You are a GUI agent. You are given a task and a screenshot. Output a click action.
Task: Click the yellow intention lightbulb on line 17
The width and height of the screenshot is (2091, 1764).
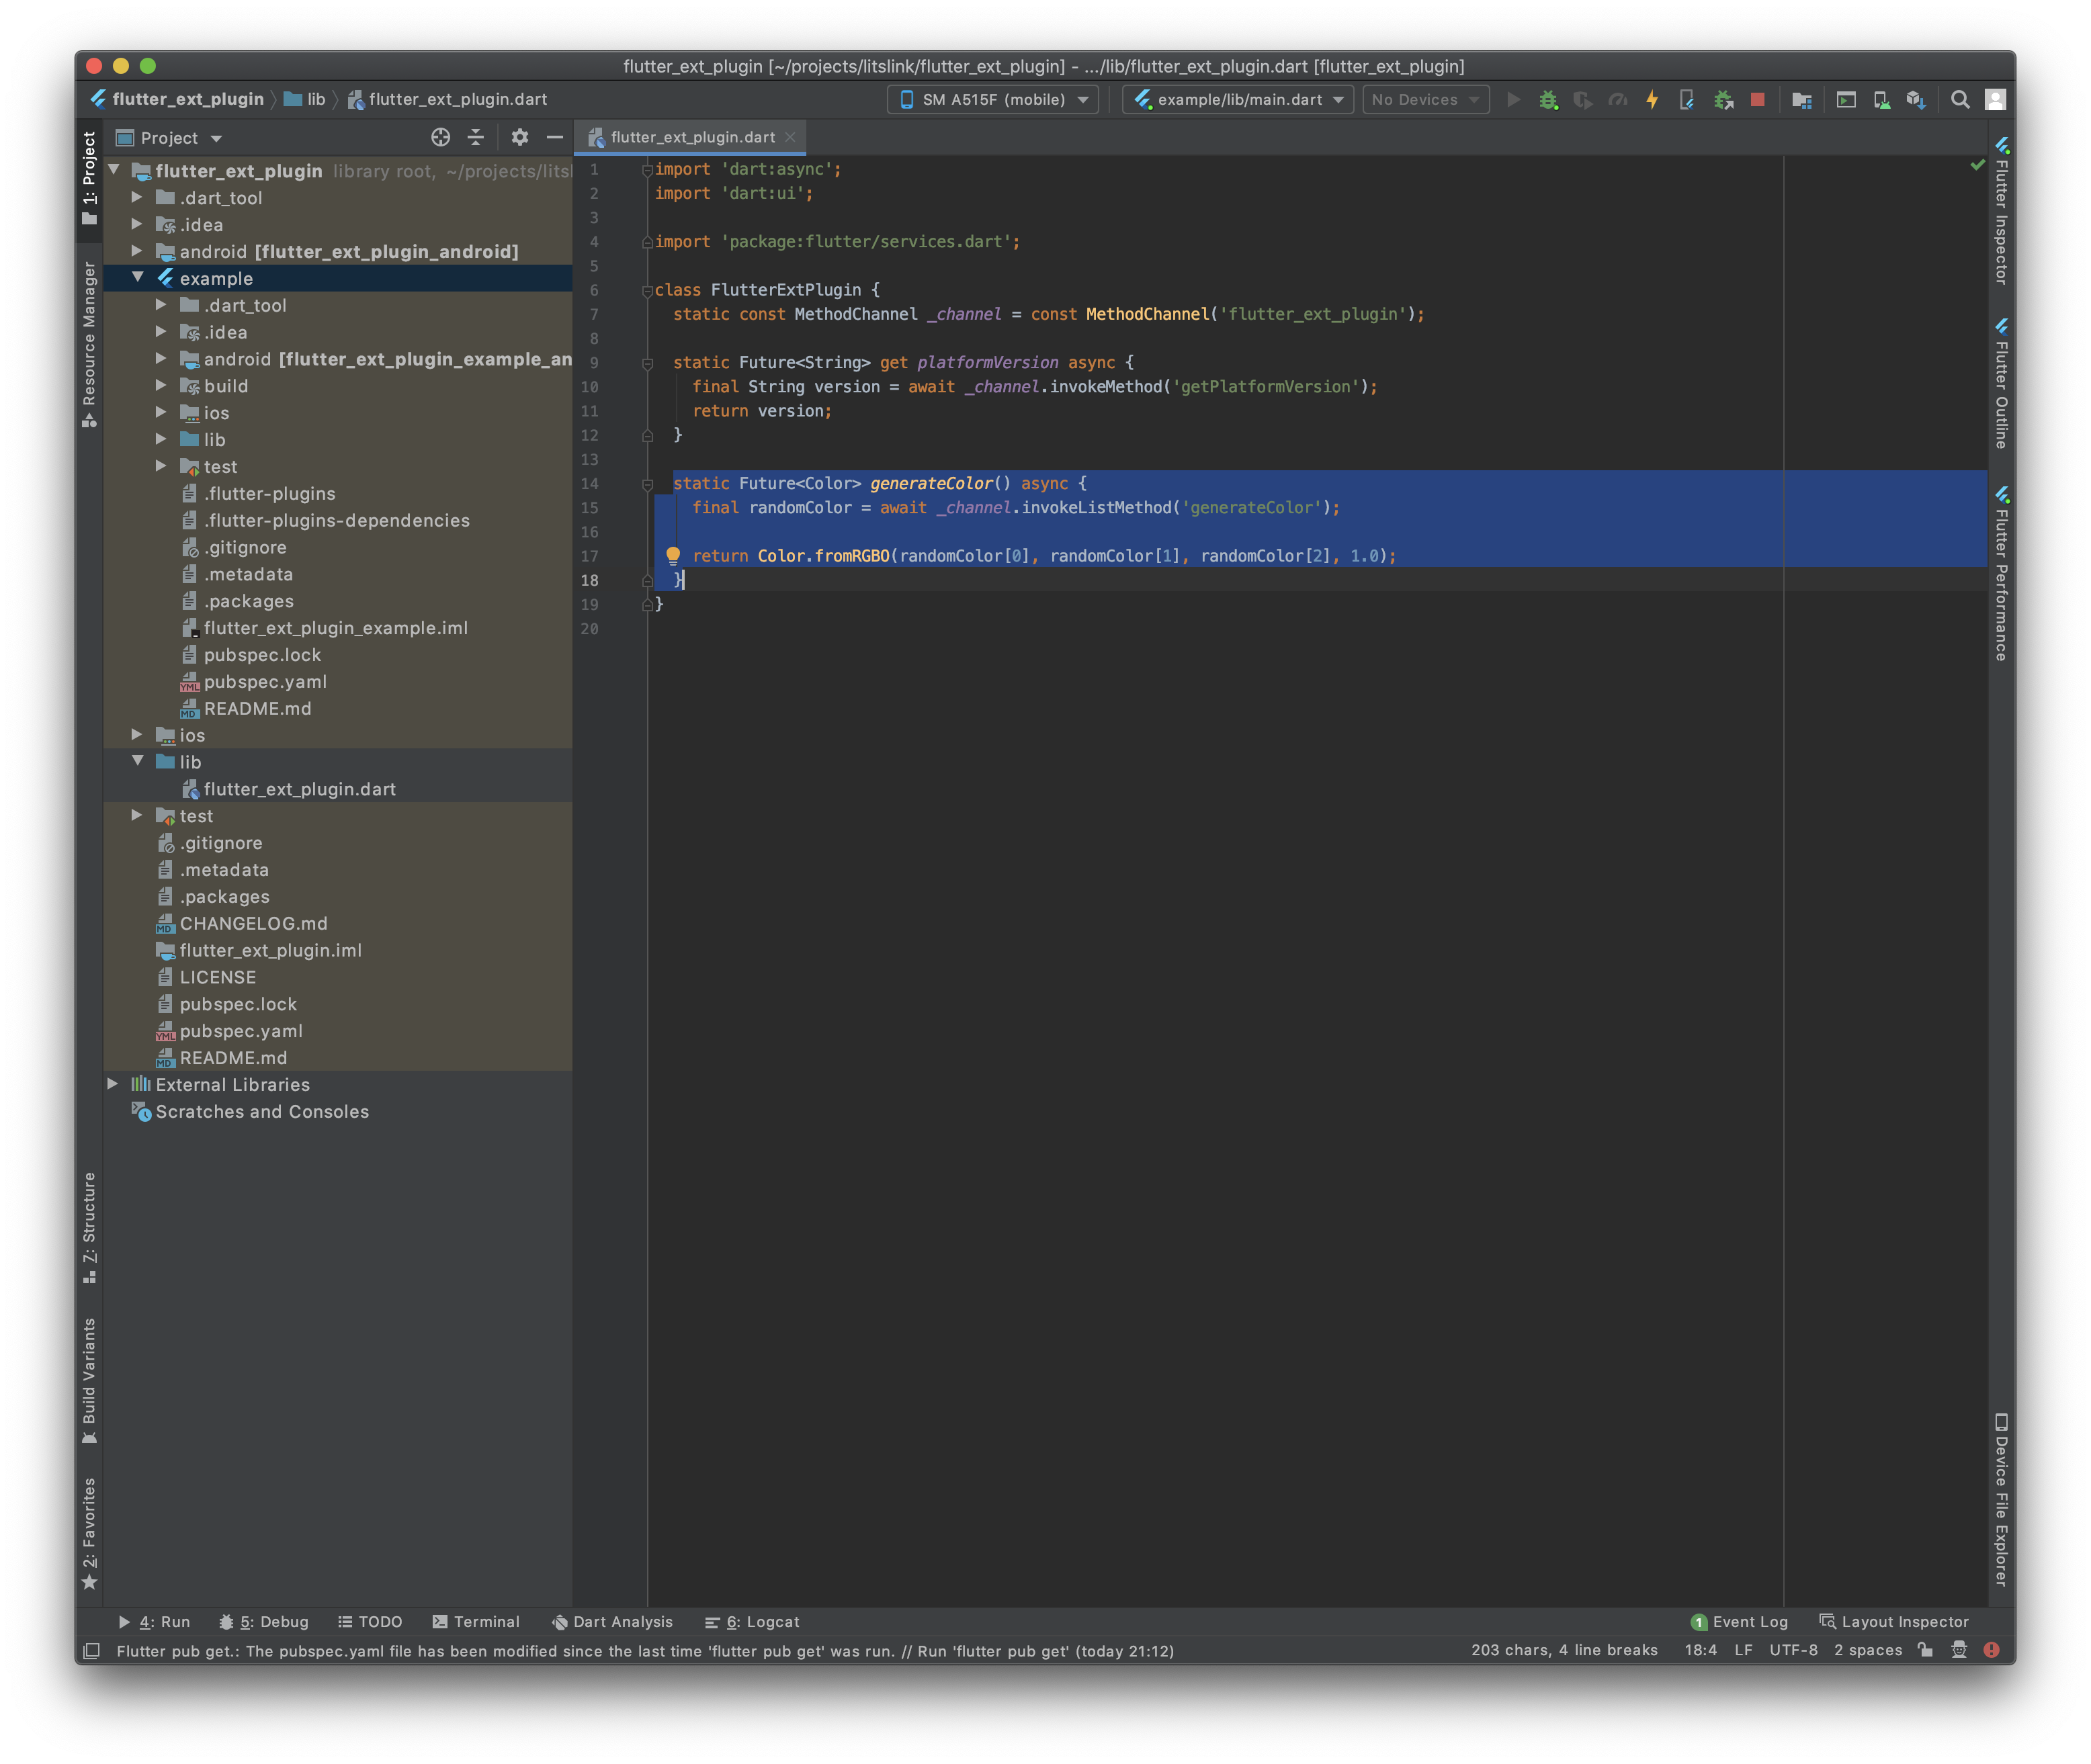tap(673, 556)
